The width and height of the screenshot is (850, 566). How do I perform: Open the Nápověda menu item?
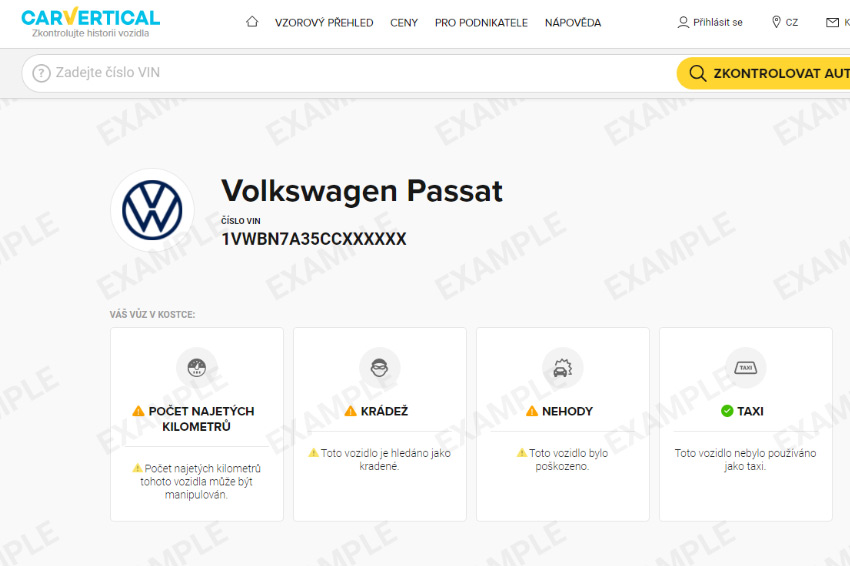tap(573, 23)
